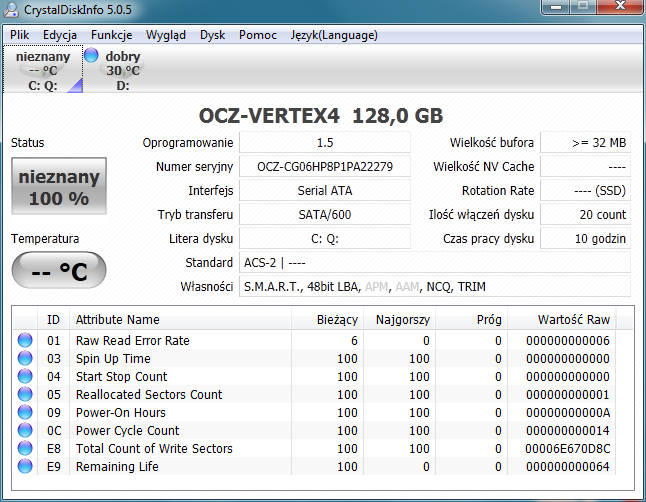Click status orb for Power Cycle Count
Screen dimensions: 646x502
(x=25, y=430)
